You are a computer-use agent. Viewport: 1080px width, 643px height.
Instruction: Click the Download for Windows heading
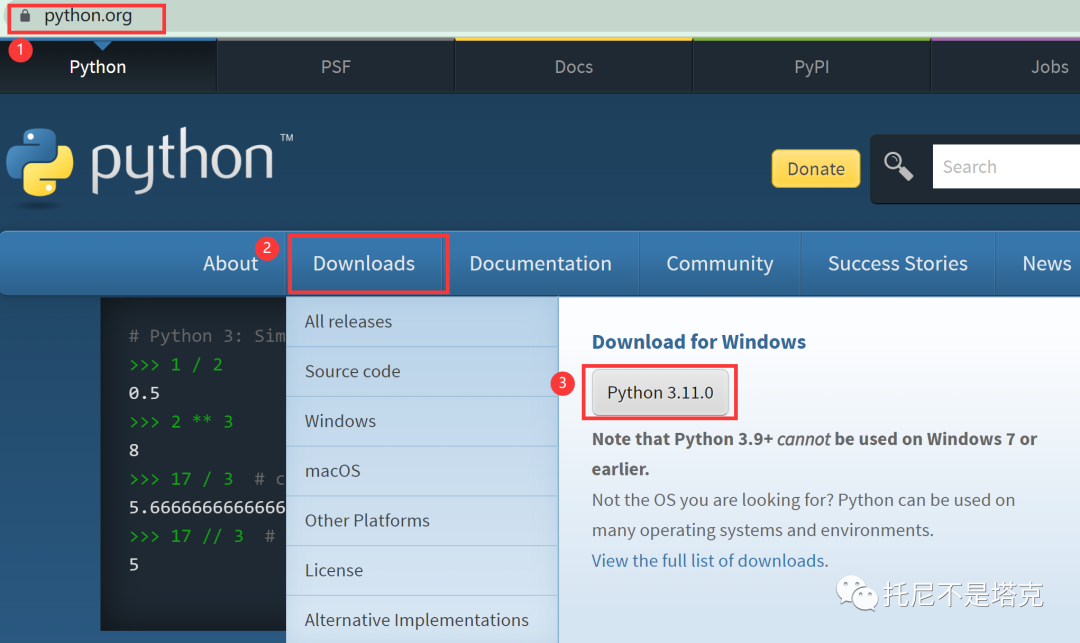tap(698, 342)
